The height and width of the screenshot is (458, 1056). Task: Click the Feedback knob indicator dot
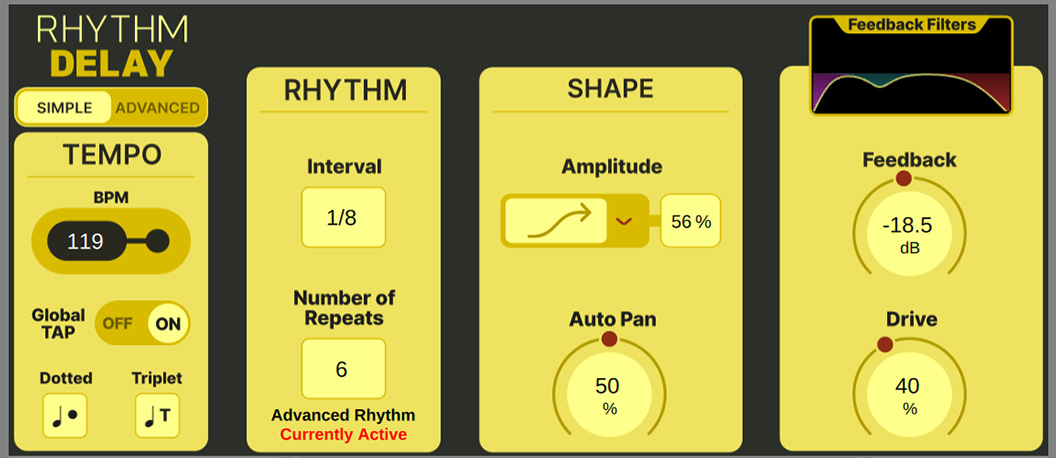(x=904, y=179)
